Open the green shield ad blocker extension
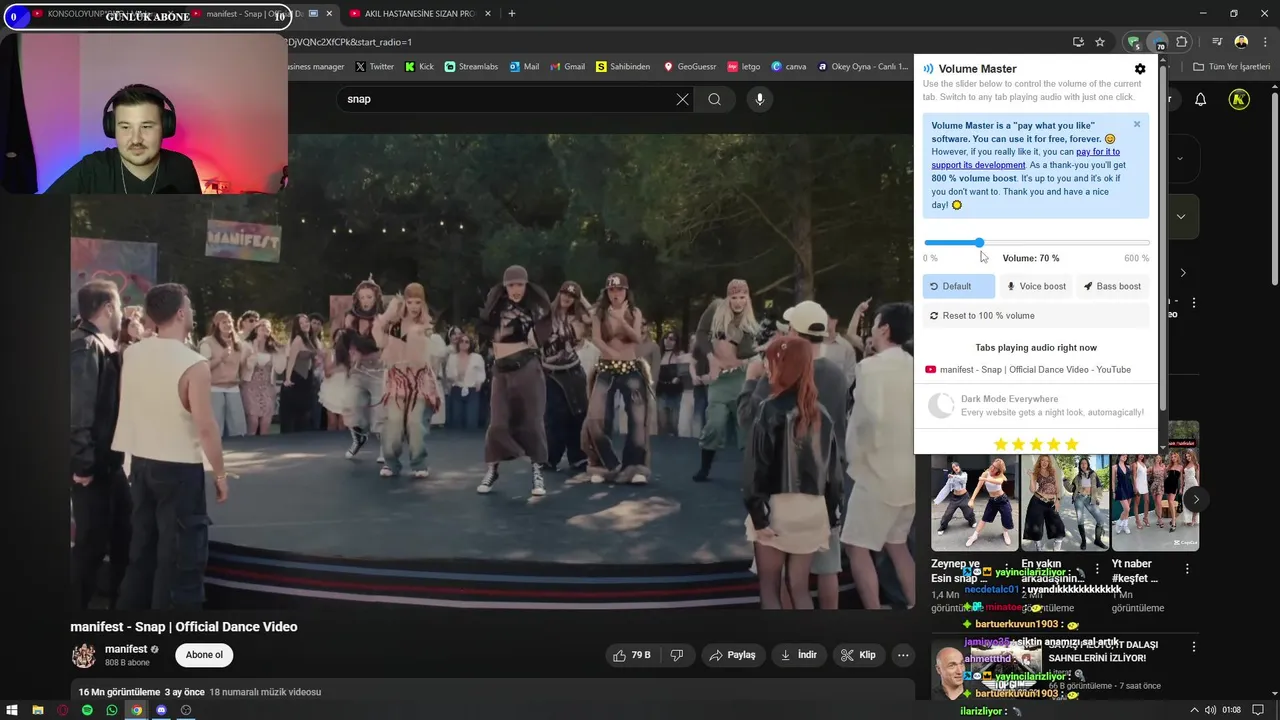Screen dimensions: 1280x720 point(1133,42)
